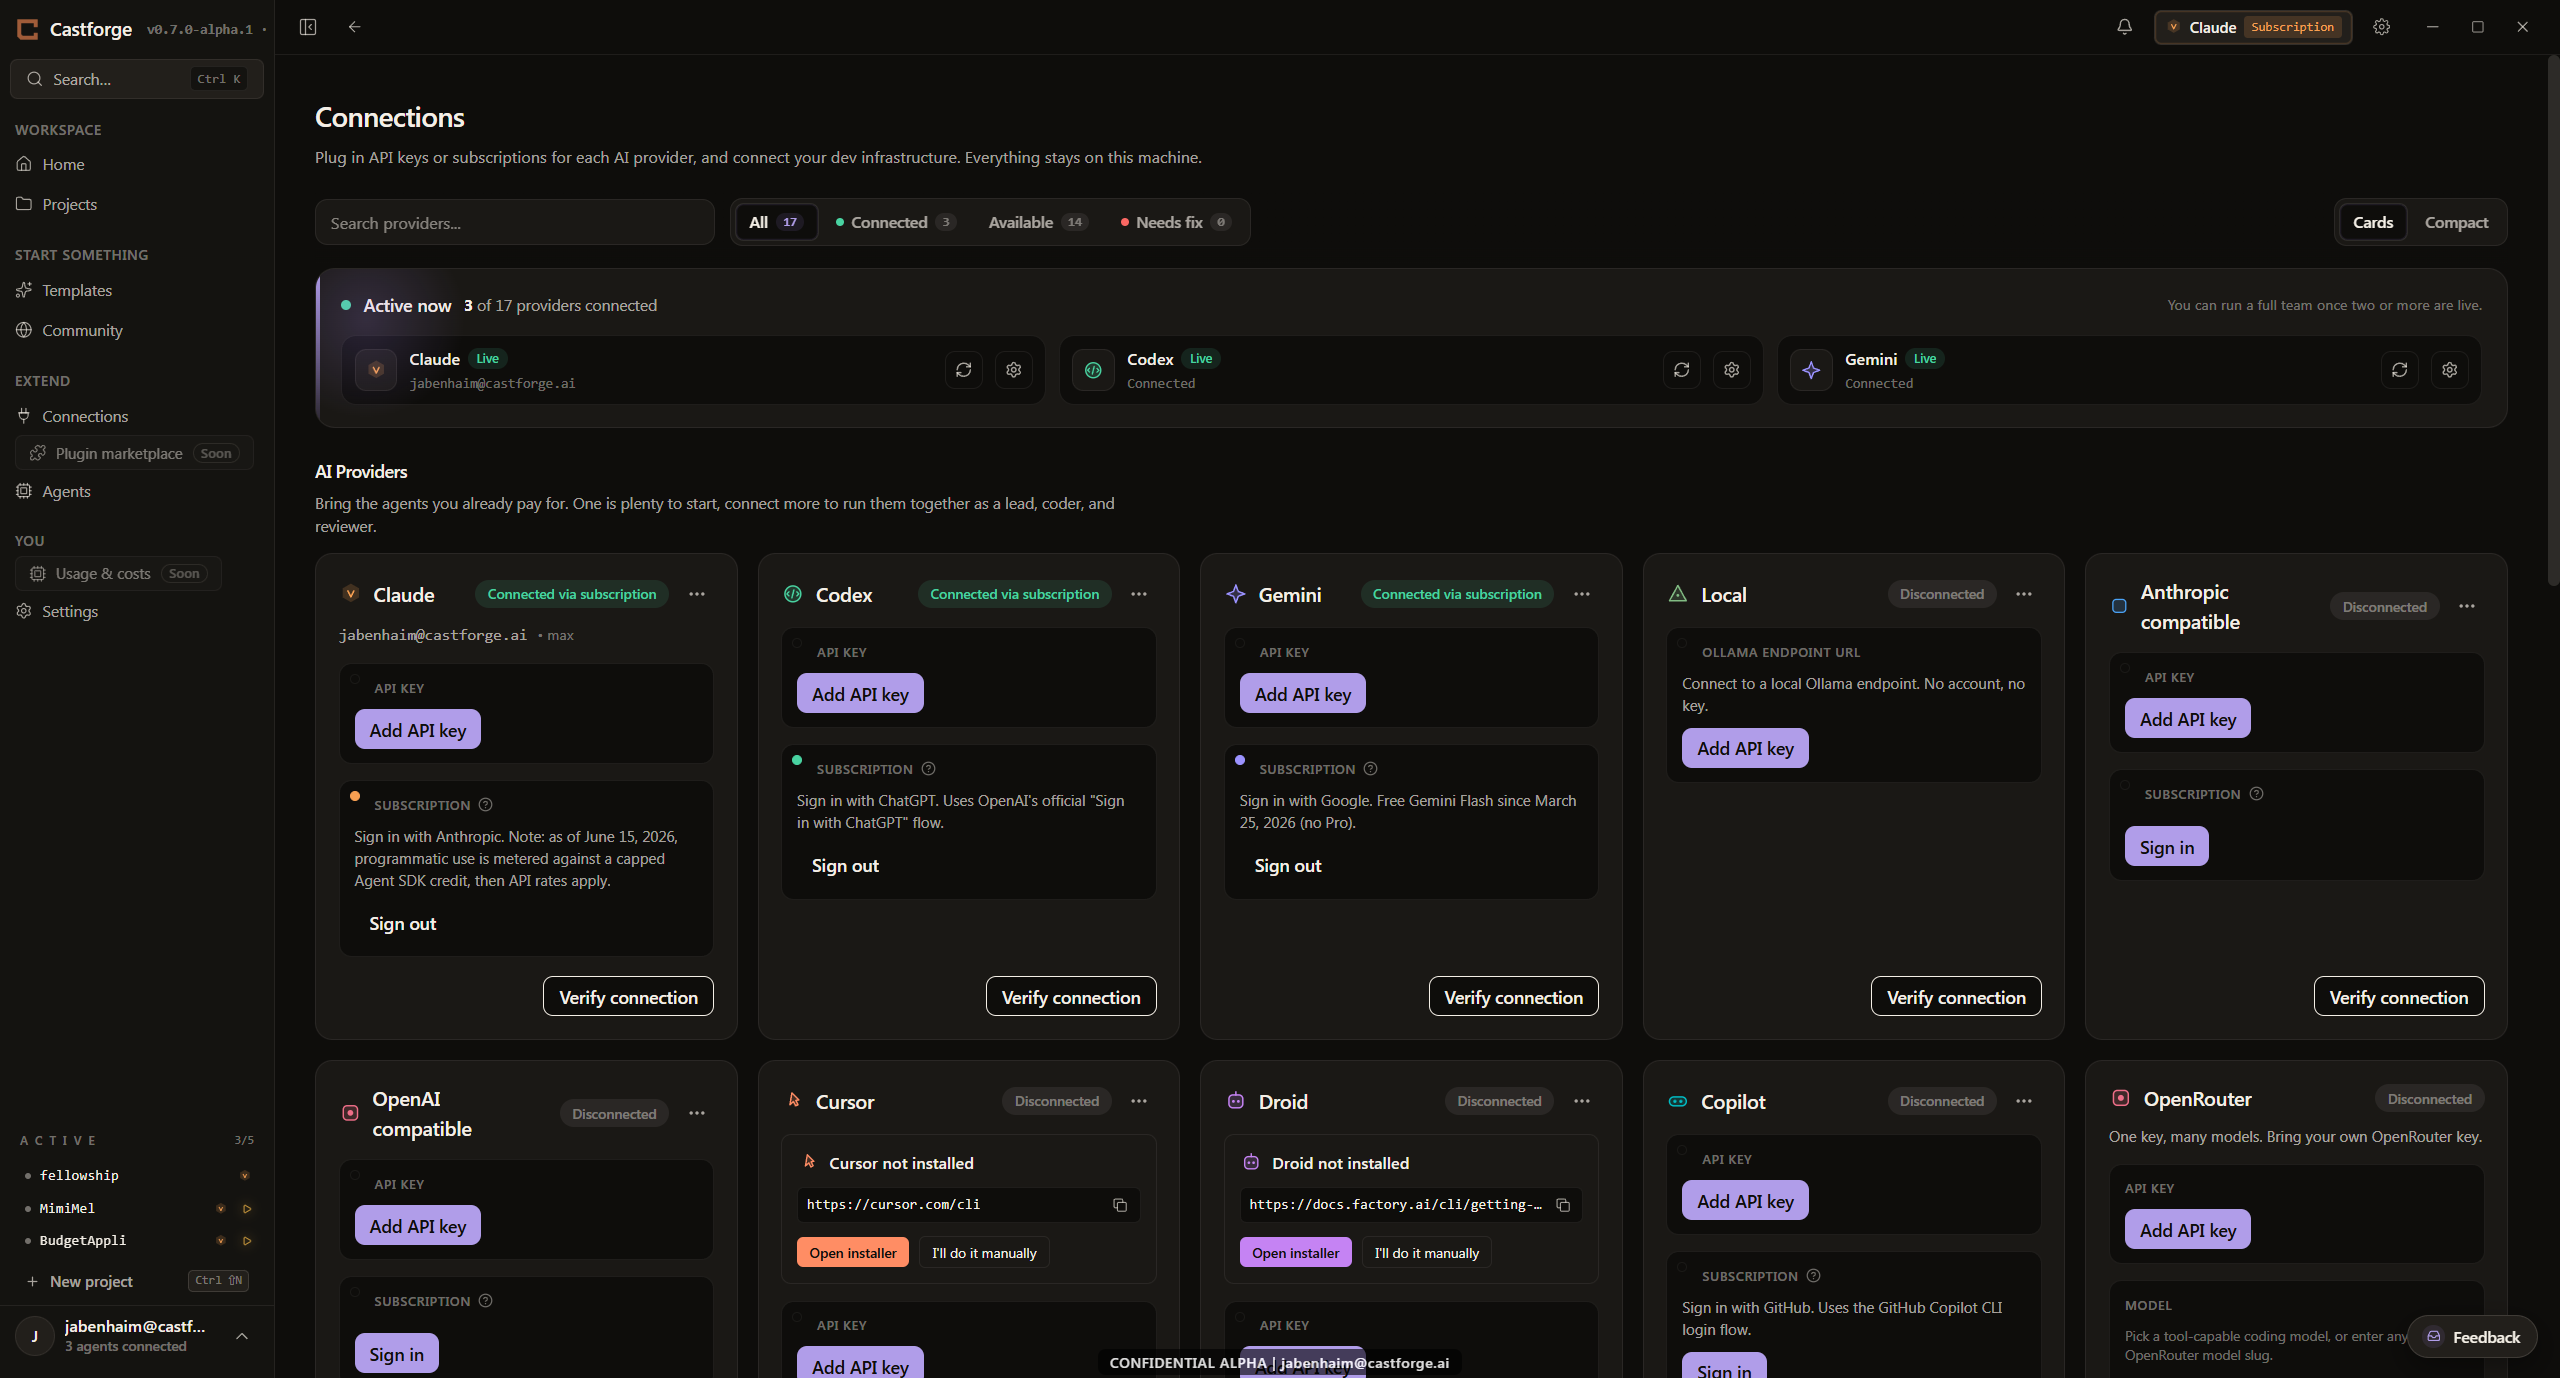Open Gemini card more options menu
The image size is (2560, 1378).
tap(1582, 594)
